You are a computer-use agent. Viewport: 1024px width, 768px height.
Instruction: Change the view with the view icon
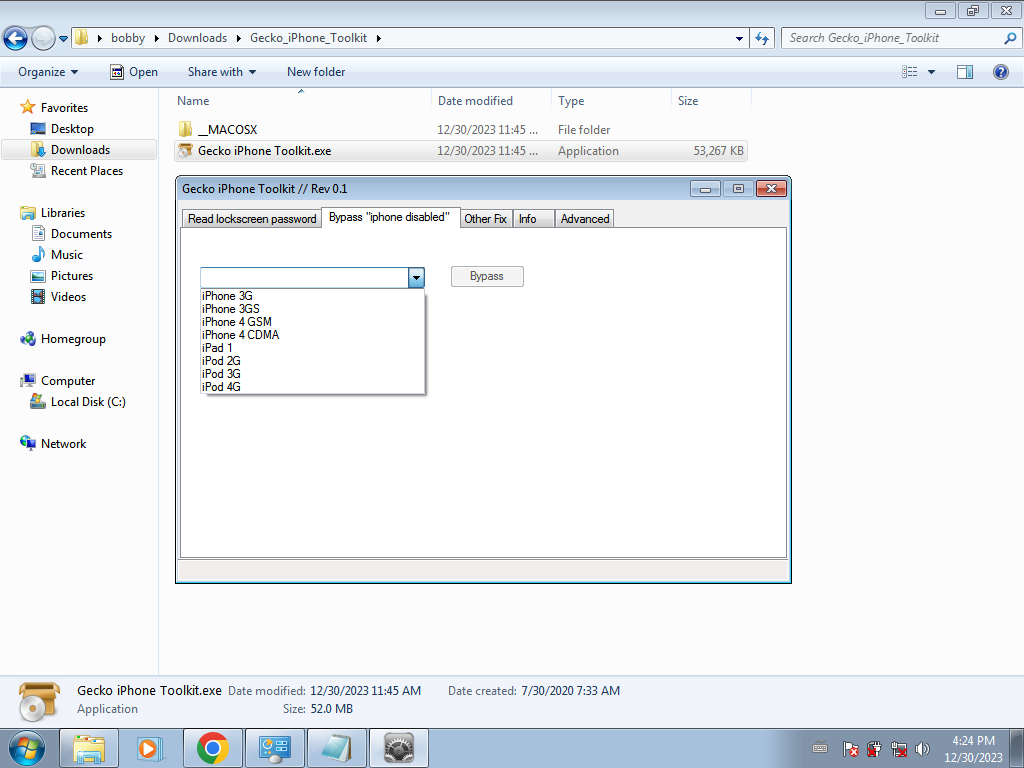pos(910,72)
